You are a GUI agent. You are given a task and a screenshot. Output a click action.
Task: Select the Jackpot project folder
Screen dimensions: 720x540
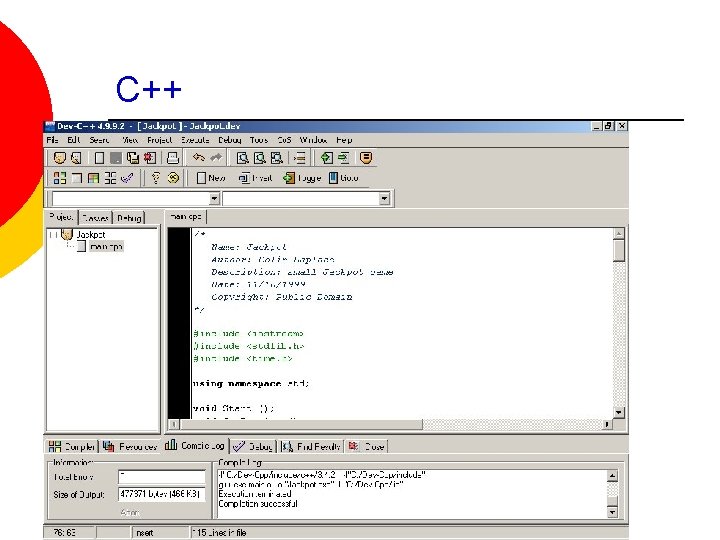[x=90, y=235]
